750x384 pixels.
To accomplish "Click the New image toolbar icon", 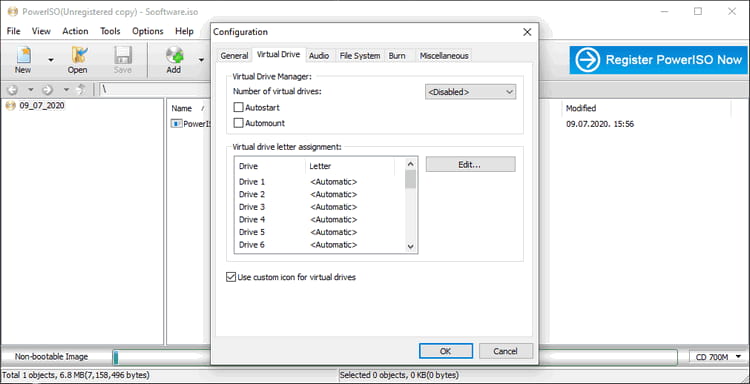I will [23, 60].
